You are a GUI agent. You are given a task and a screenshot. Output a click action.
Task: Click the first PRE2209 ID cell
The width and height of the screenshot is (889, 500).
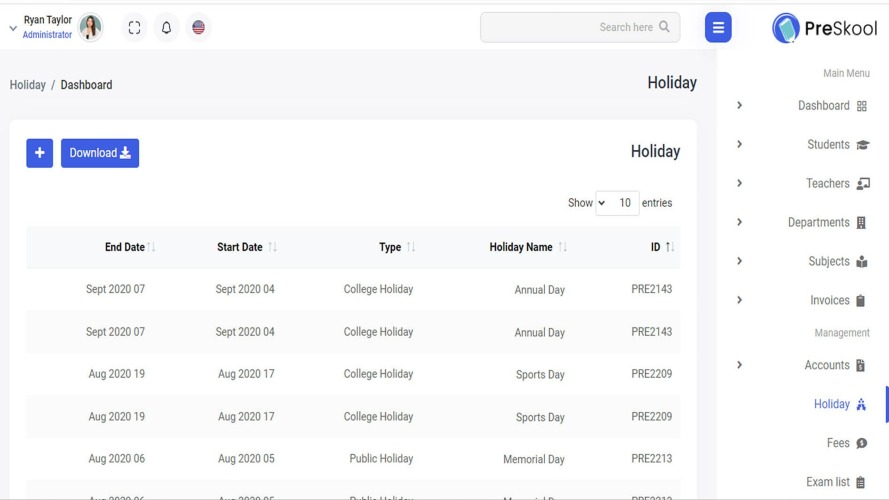[x=651, y=374]
